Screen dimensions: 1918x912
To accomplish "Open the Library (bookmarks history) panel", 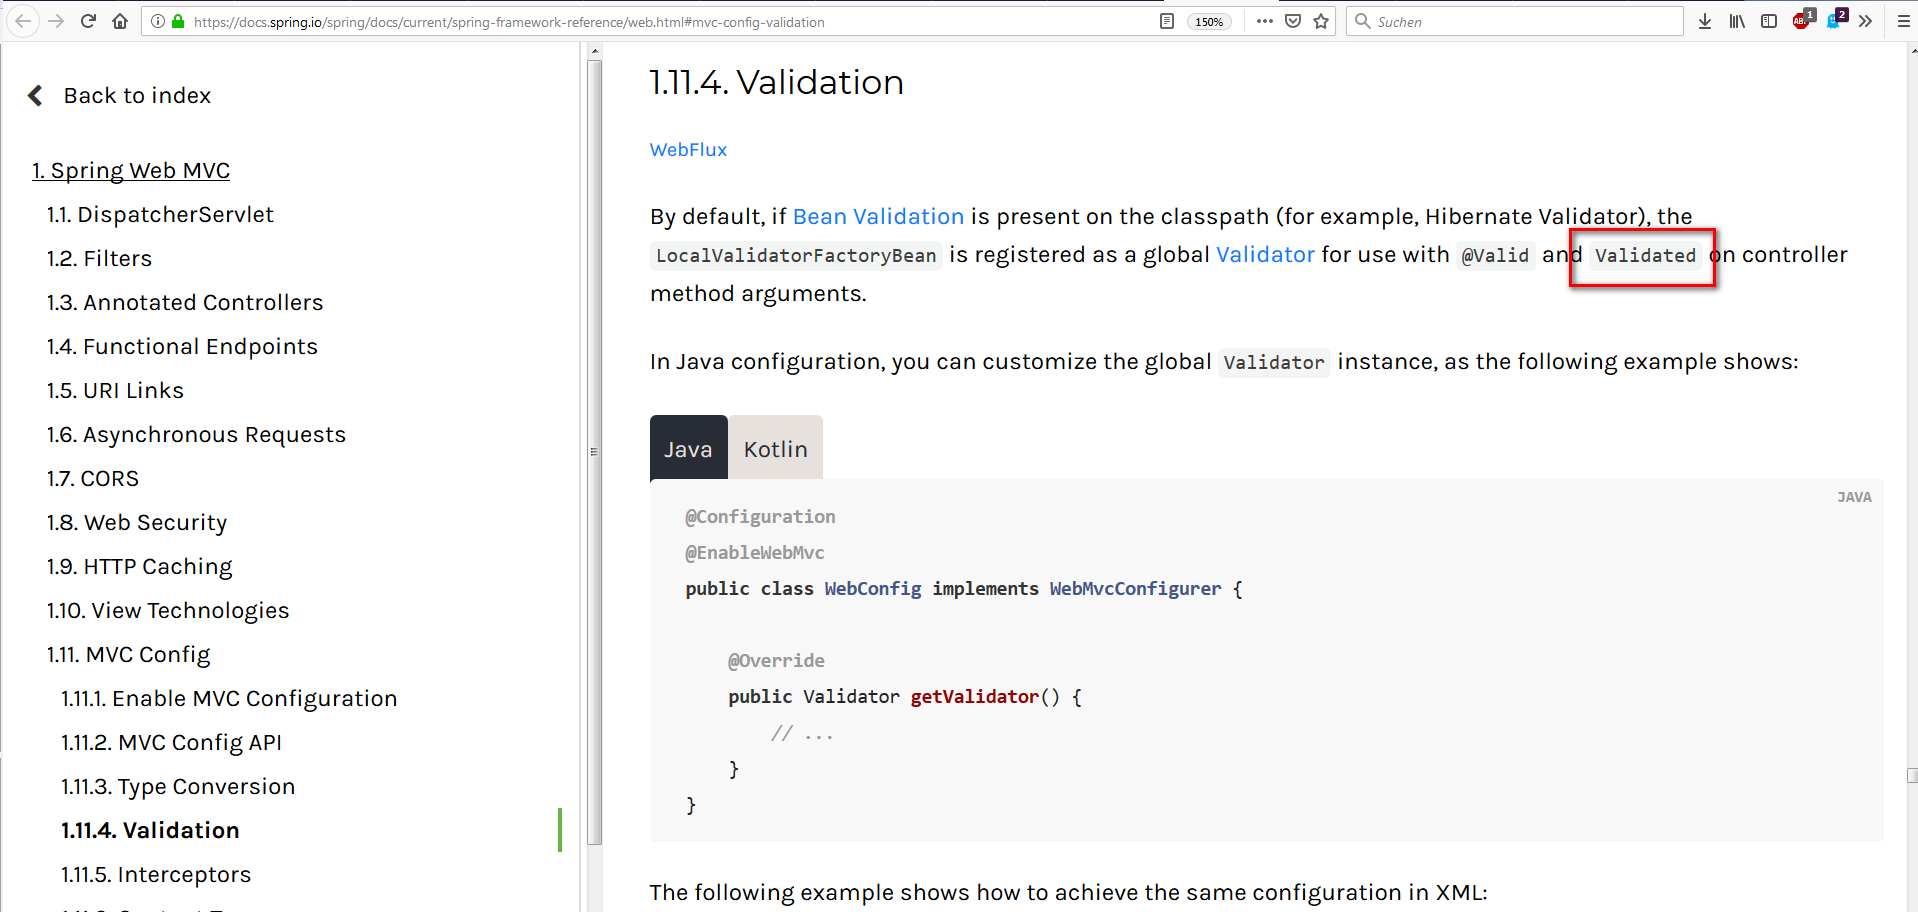I will tap(1736, 21).
